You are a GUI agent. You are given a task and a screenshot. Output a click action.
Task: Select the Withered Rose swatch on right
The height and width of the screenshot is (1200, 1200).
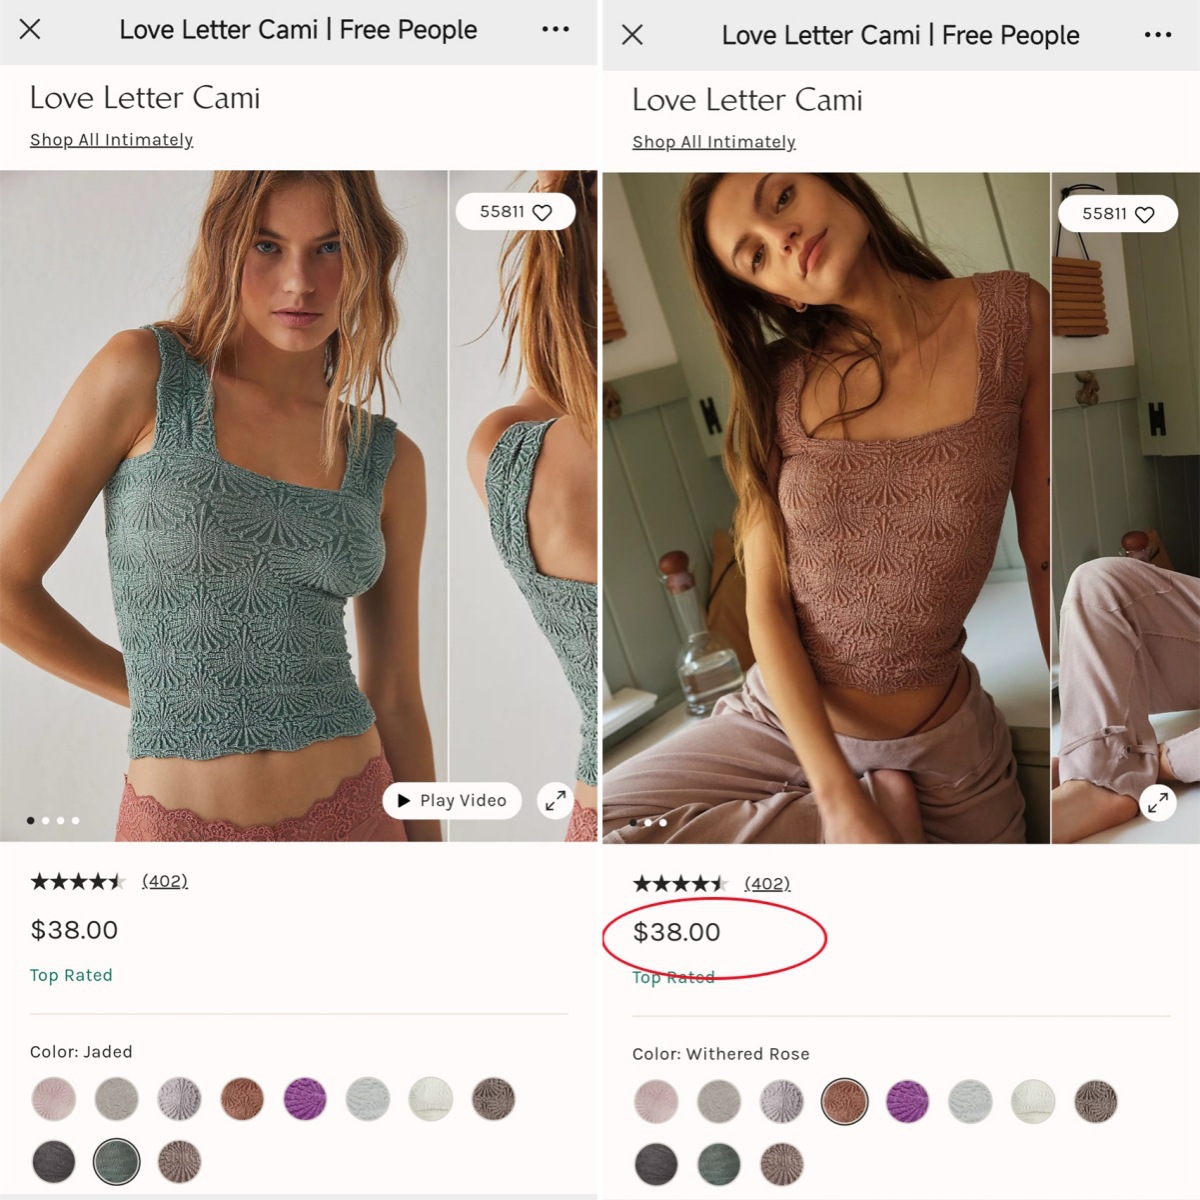pyautogui.click(x=844, y=1101)
